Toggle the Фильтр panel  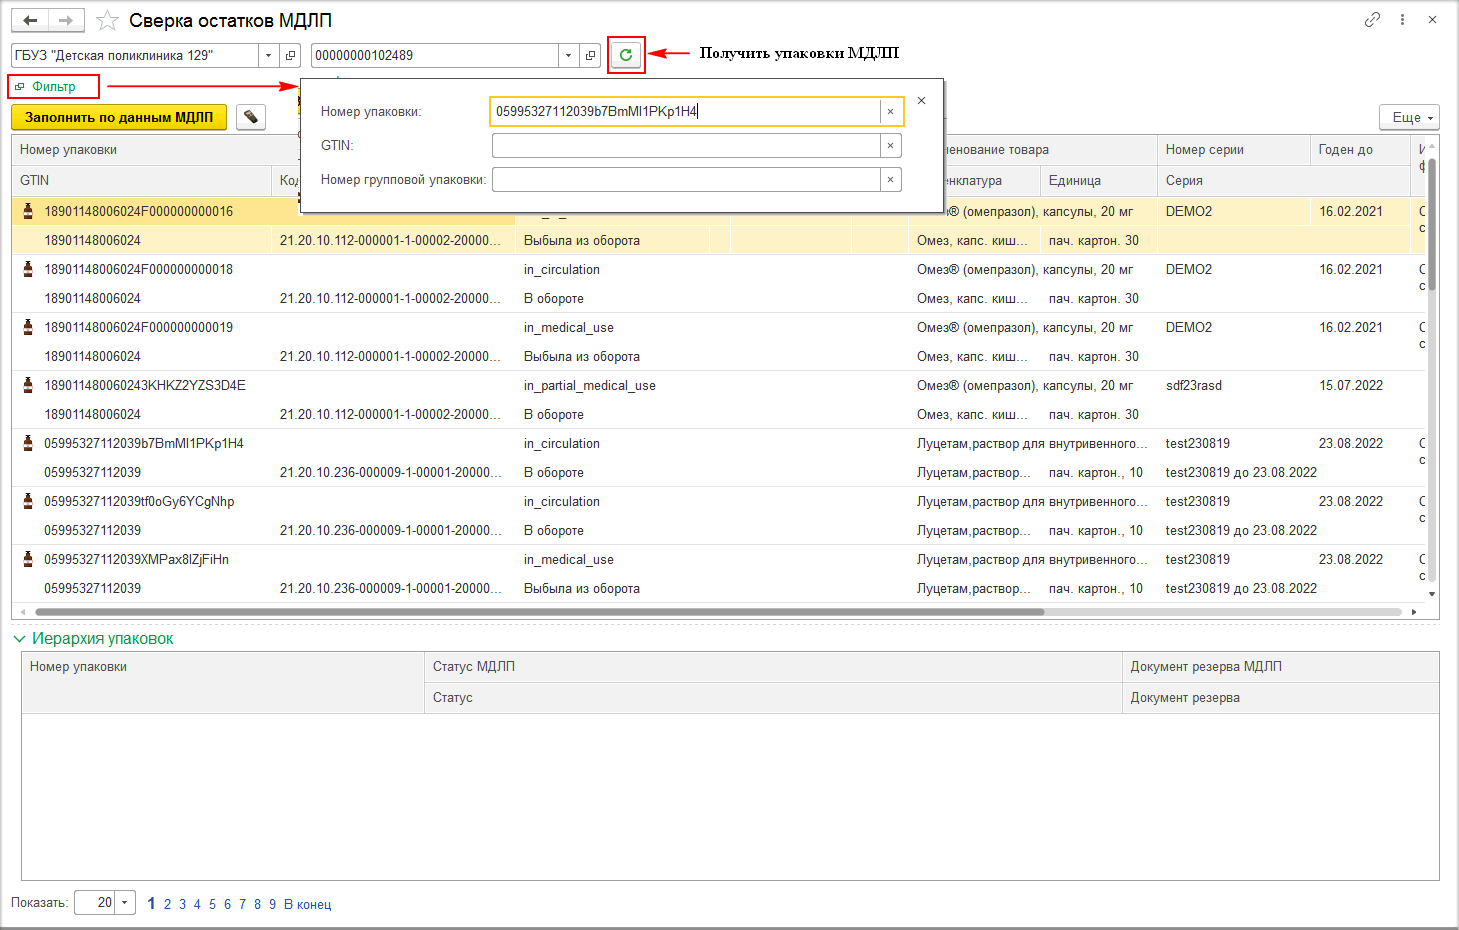point(54,87)
